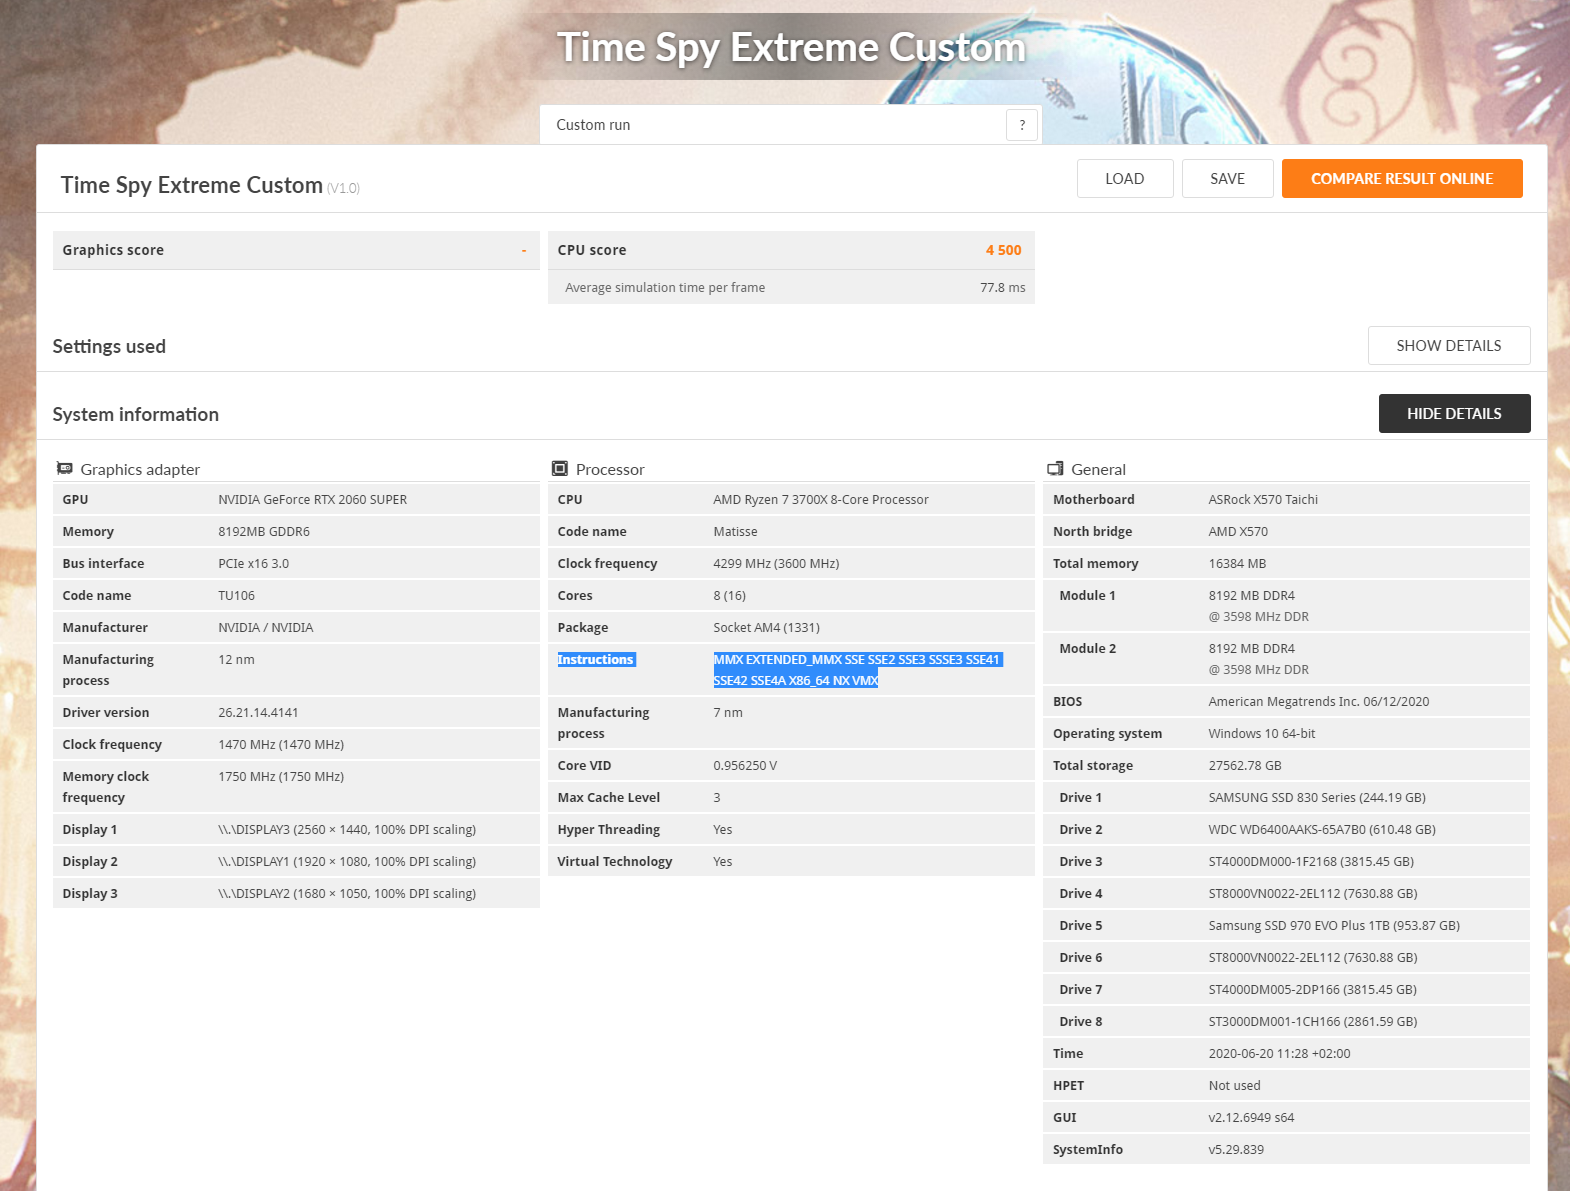This screenshot has height=1191, width=1570.
Task: Click the Time Spy Extreme Custom panel title
Action: point(192,185)
